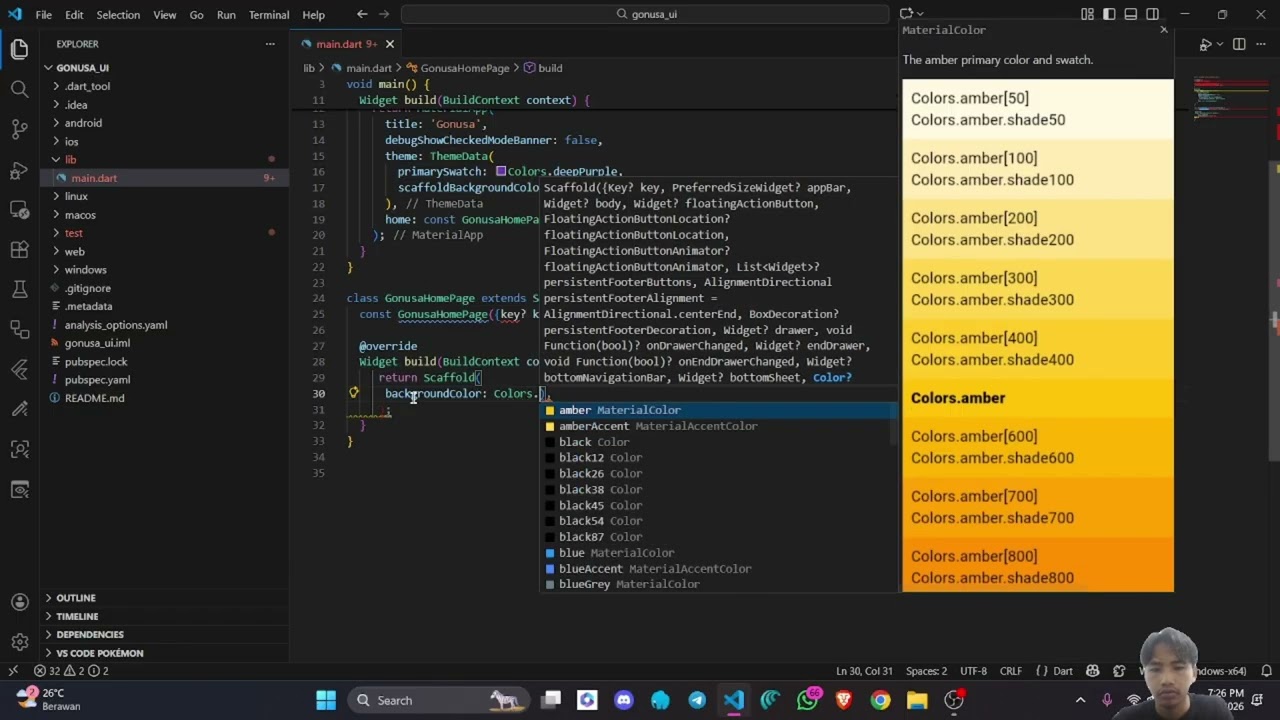The image size is (1280, 720).
Task: Toggle the Primary Side Bar
Action: coord(1109,14)
